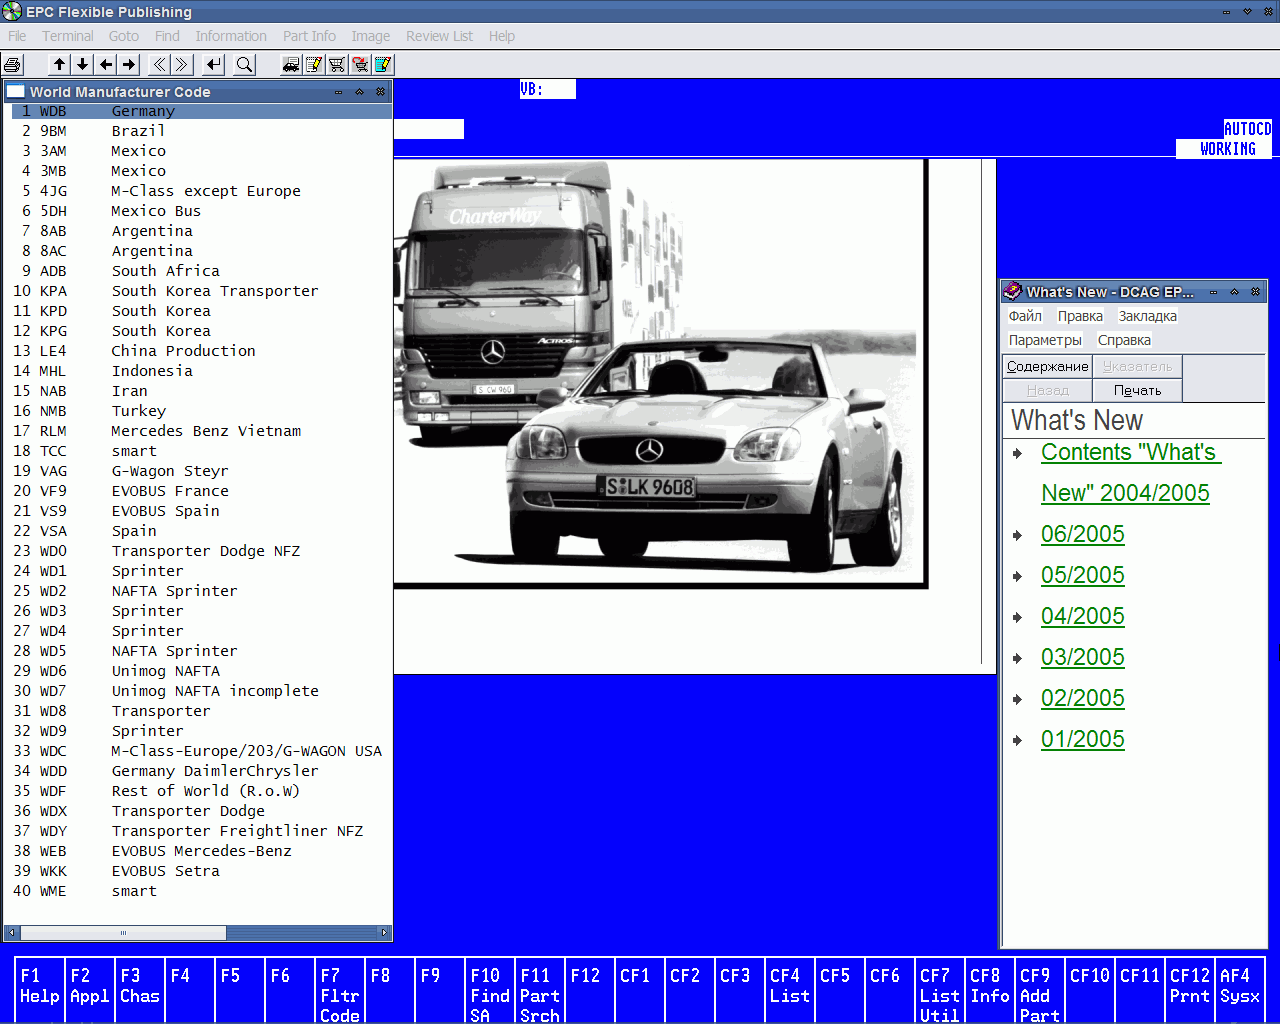This screenshot has height=1024, width=1280.
Task: Click the left arrow toolbar icon
Action: 106,65
